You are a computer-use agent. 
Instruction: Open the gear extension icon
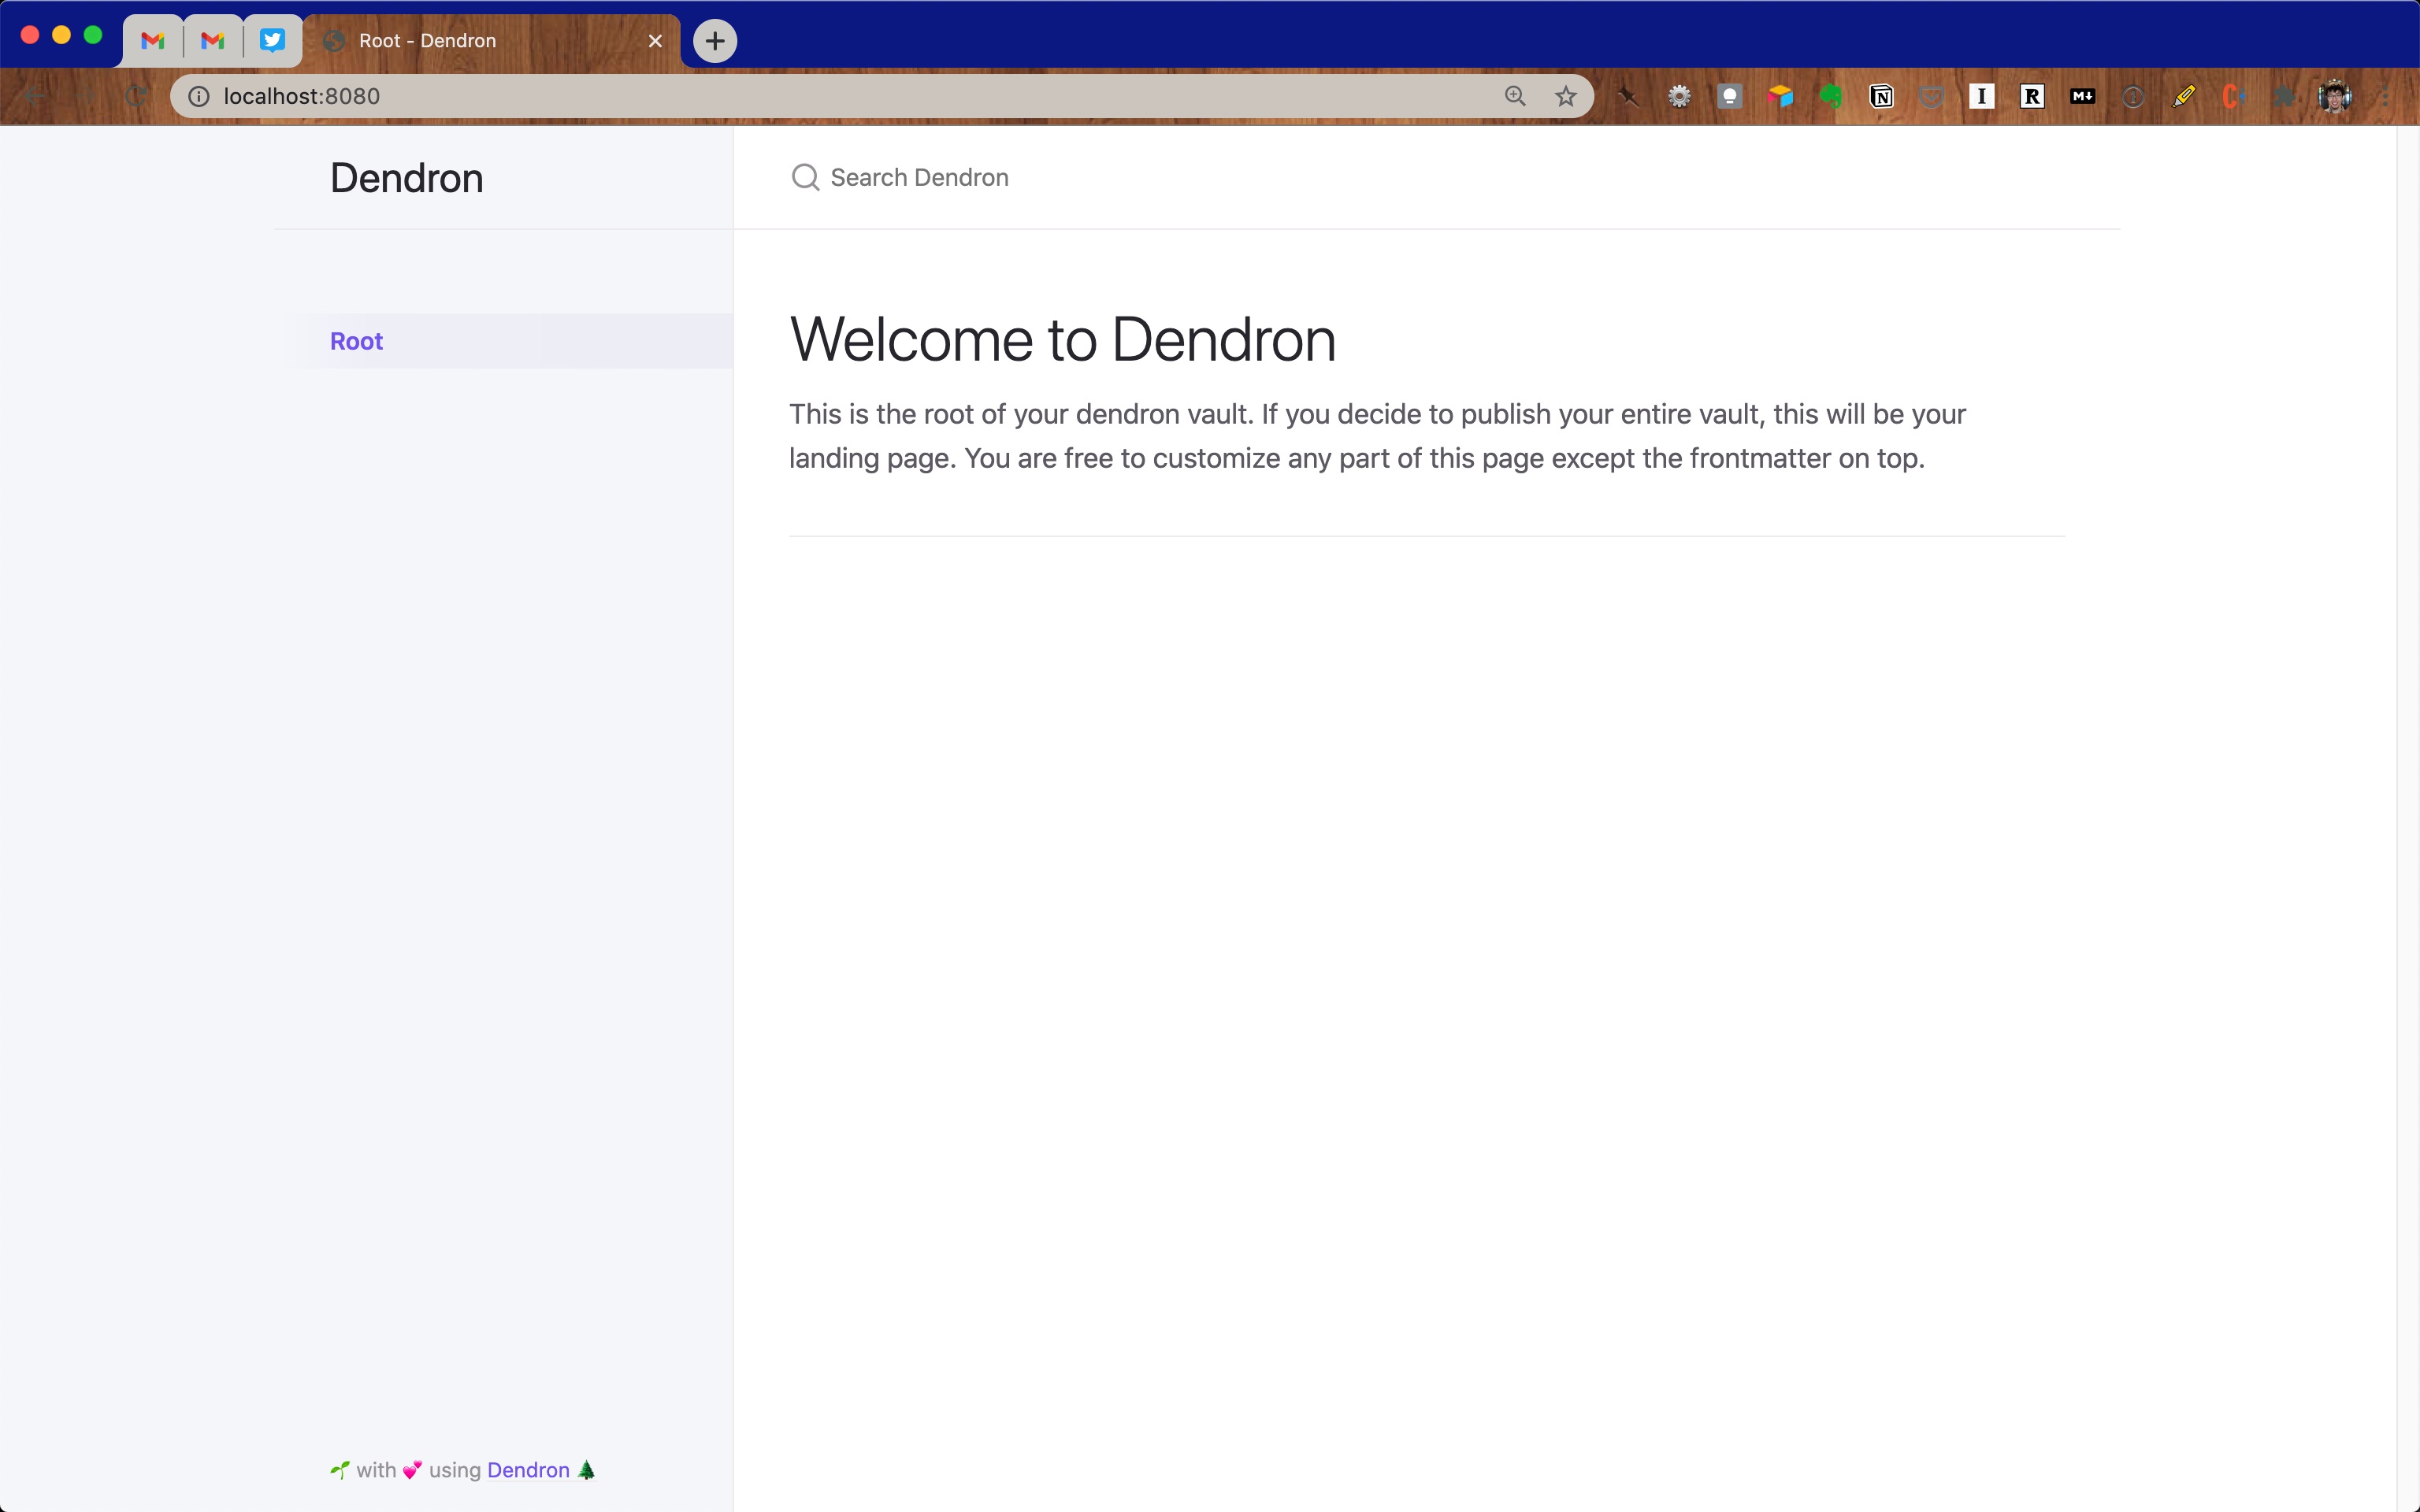(1680, 96)
